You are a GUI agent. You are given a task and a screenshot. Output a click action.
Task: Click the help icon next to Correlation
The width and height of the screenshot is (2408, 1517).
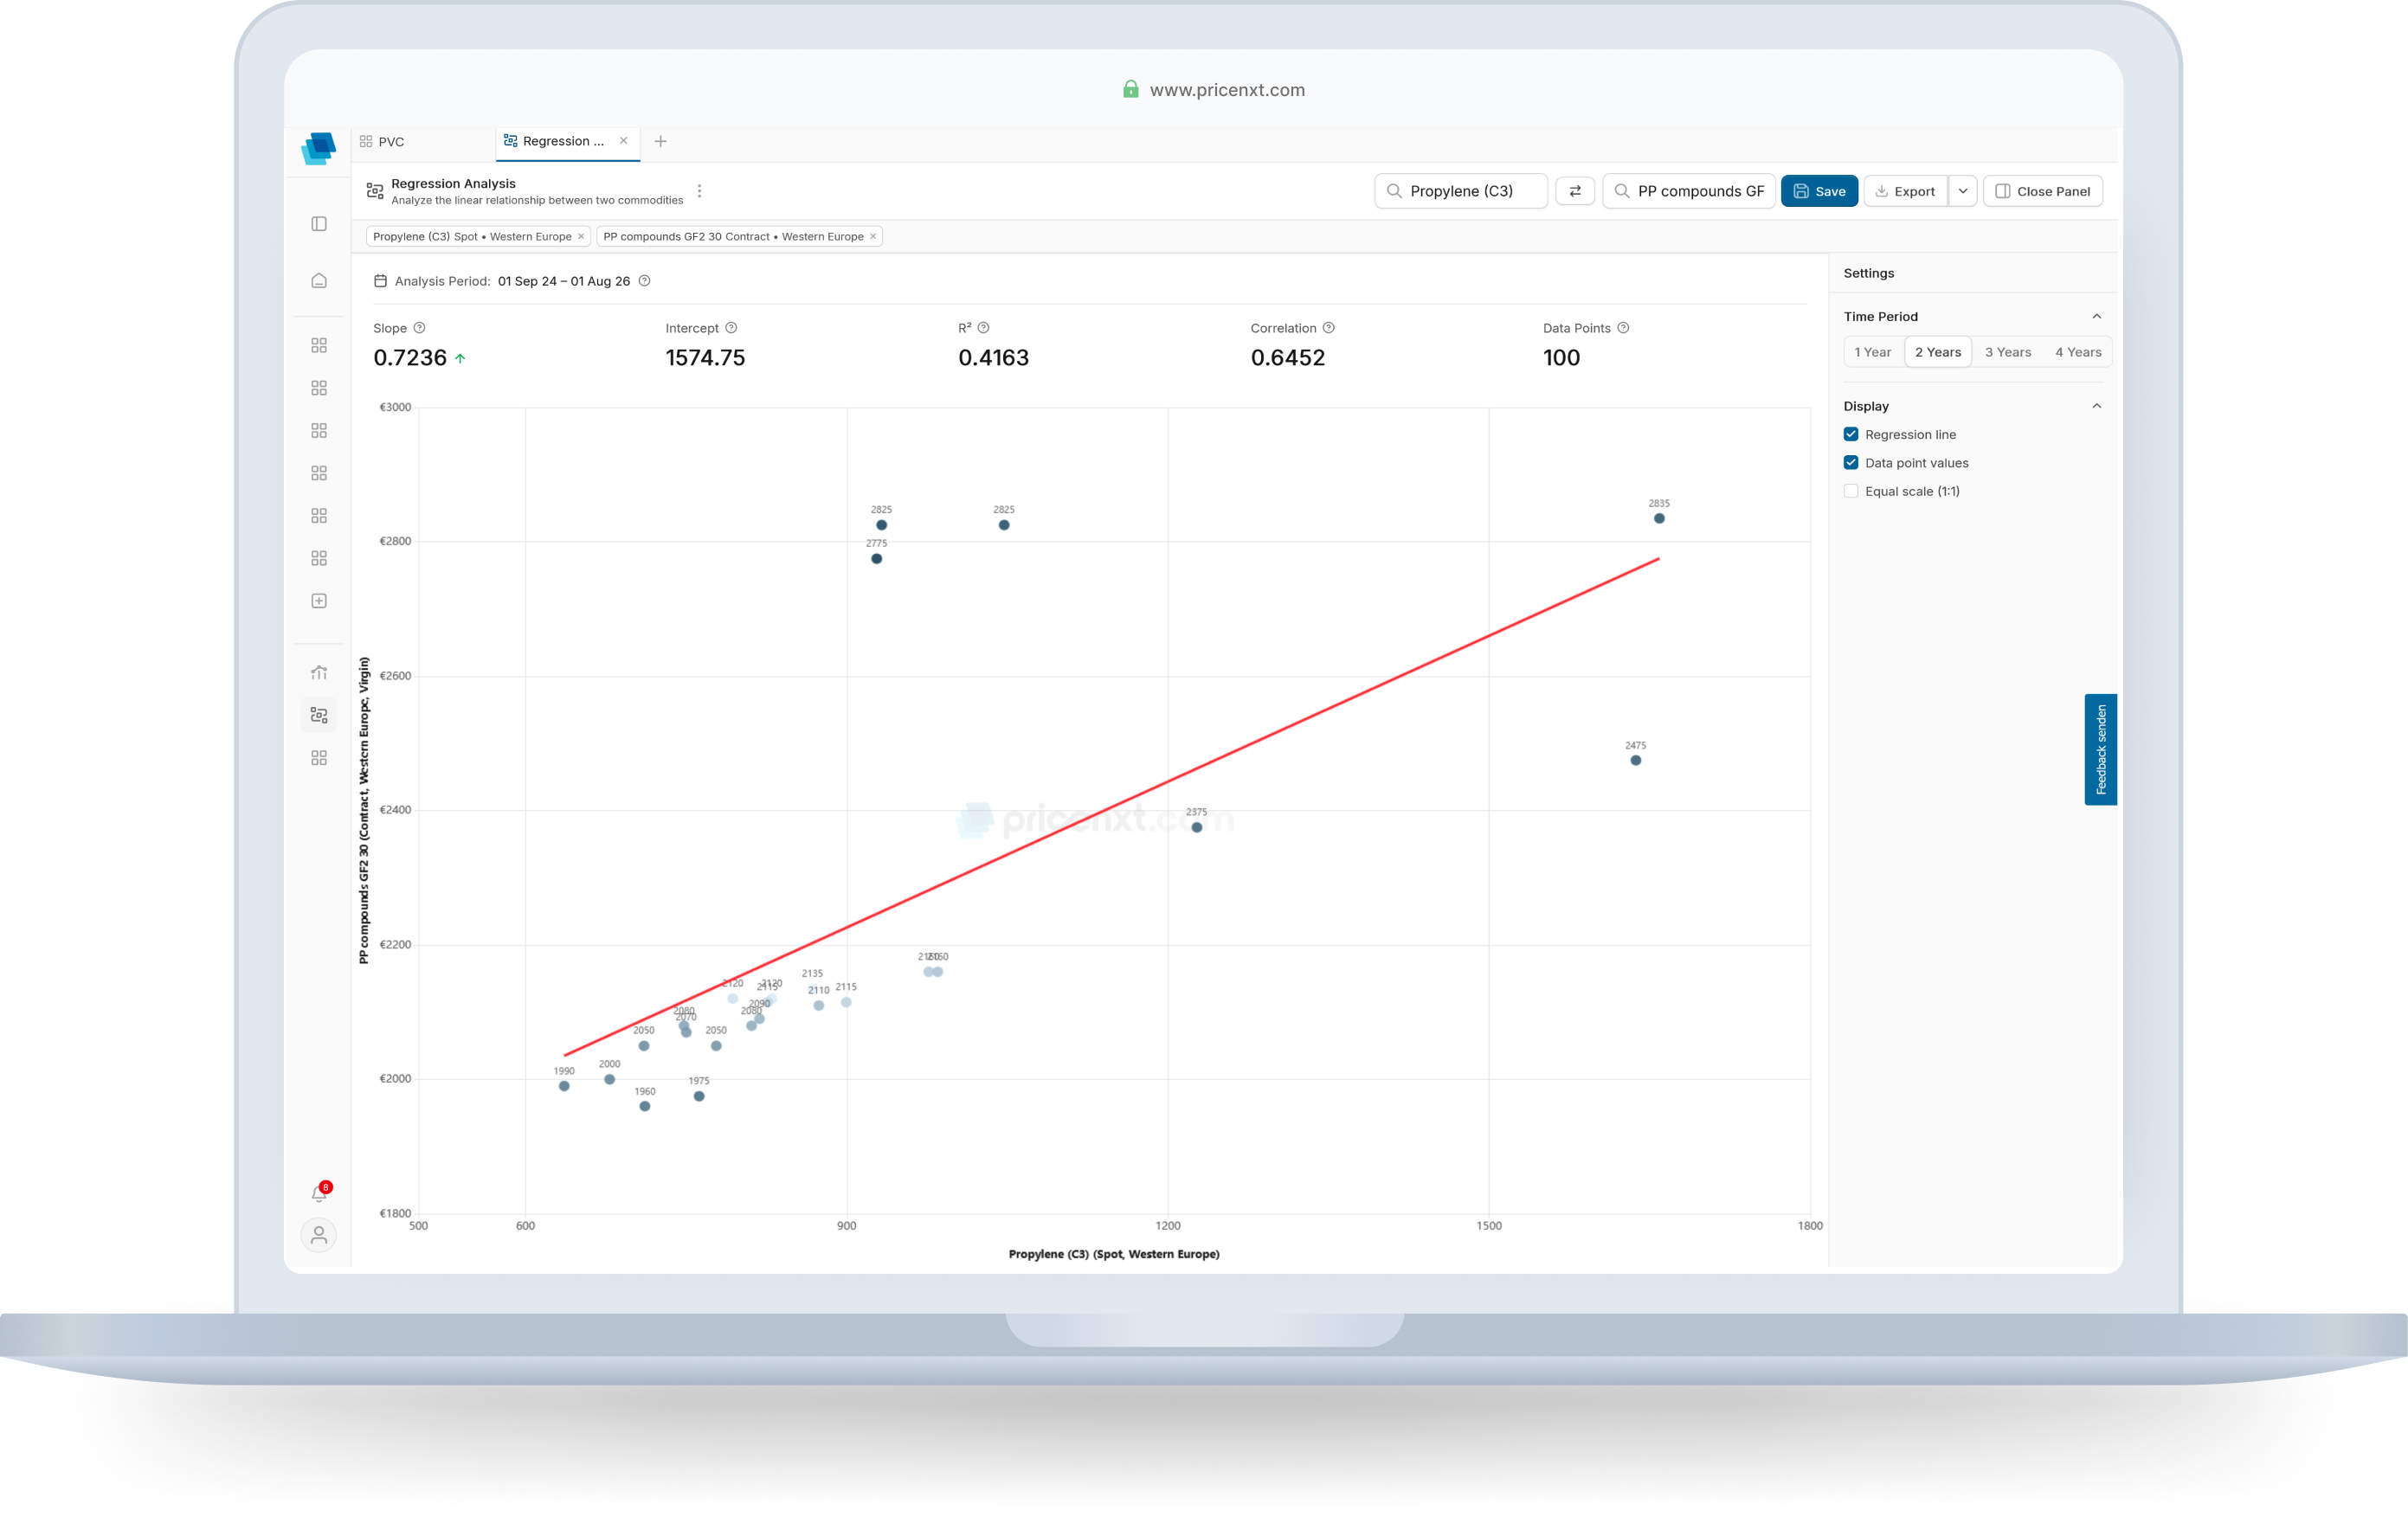pos(1328,328)
